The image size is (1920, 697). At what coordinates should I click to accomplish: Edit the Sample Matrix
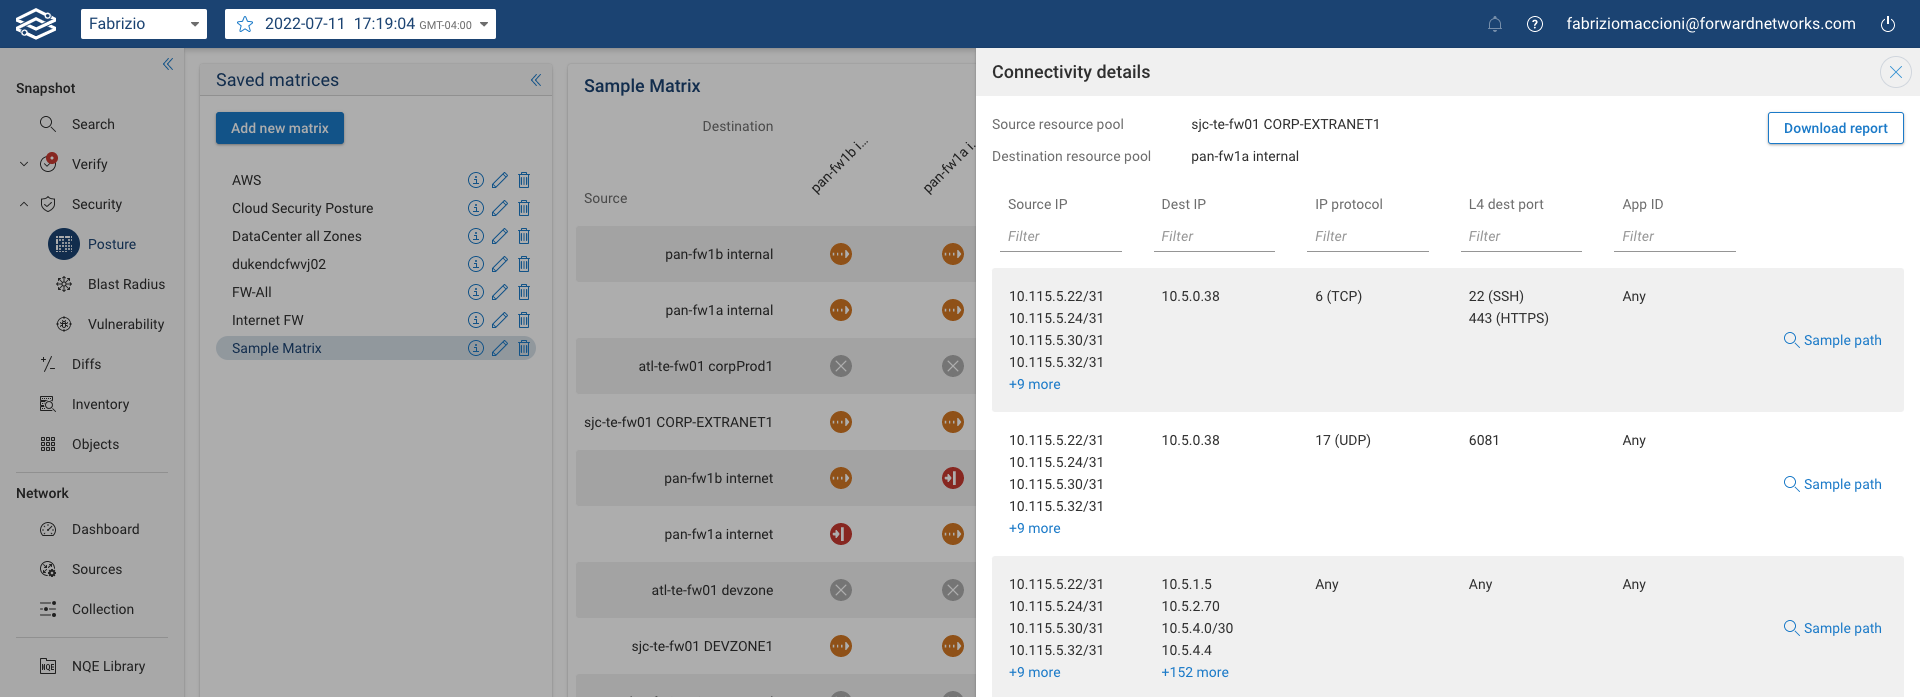(x=500, y=348)
